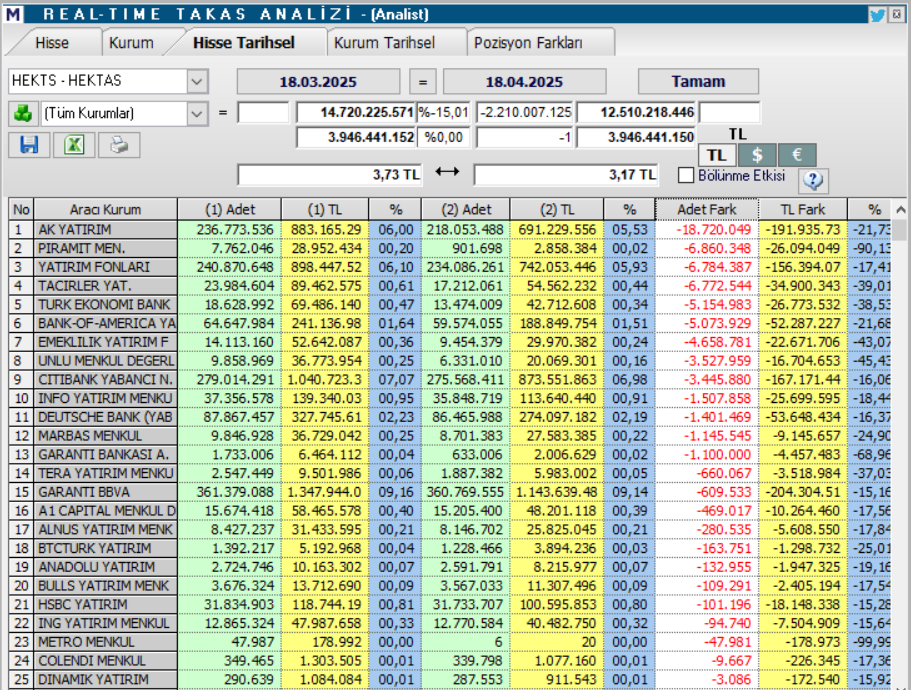Sort by (1) TL column header
Image resolution: width=911 pixels, height=690 pixels.
pos(325,210)
